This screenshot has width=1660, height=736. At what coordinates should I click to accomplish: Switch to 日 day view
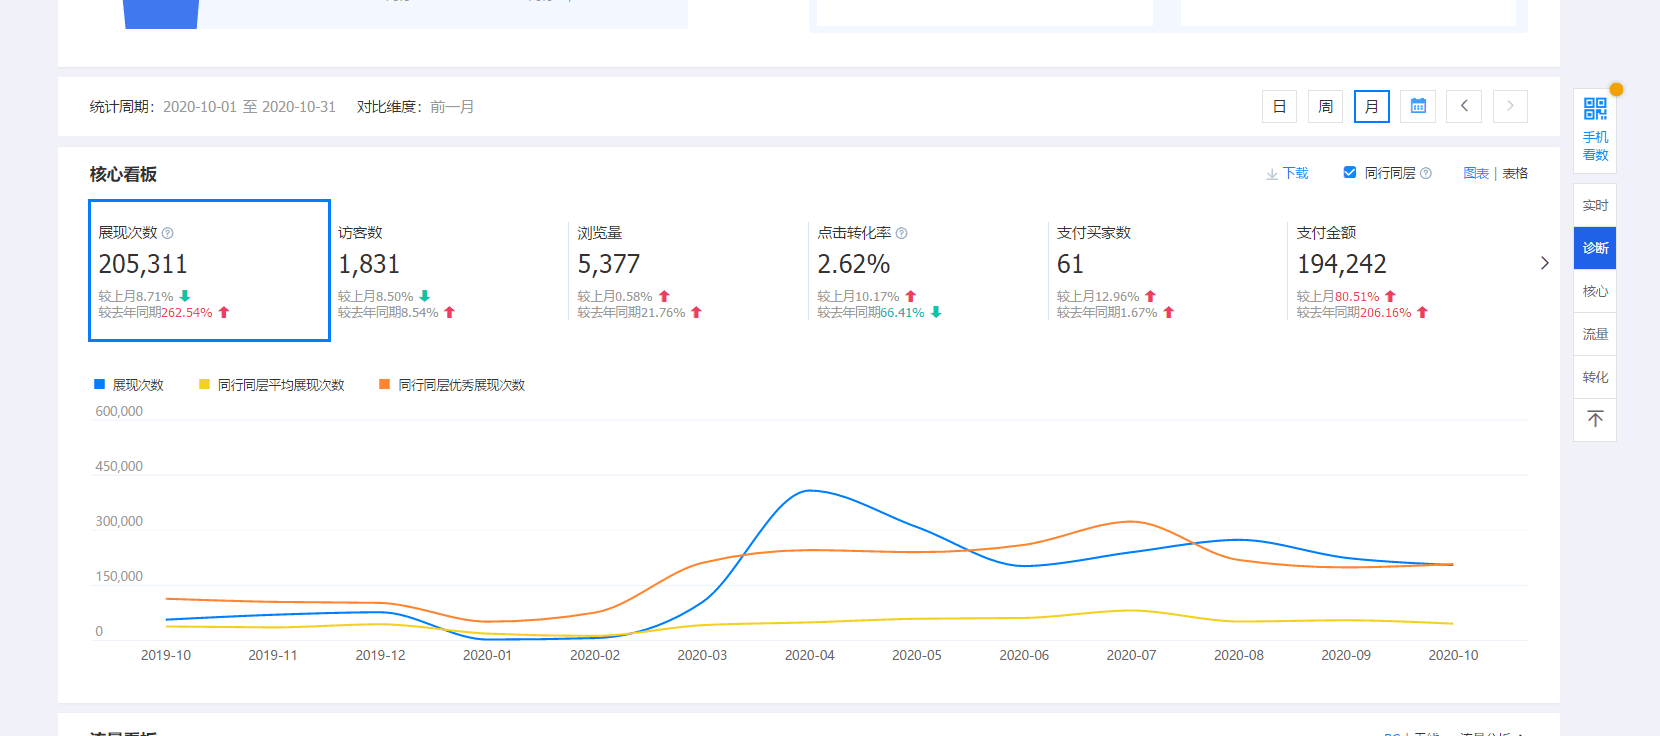(1279, 106)
